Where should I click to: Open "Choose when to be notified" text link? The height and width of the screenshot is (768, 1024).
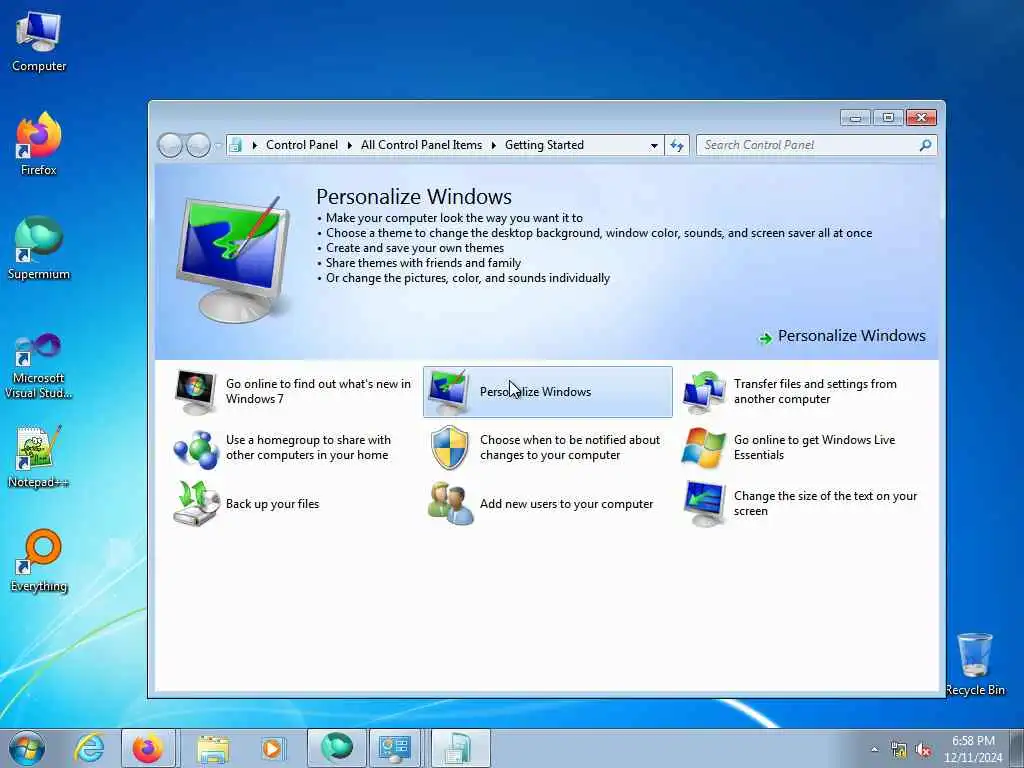[570, 447]
